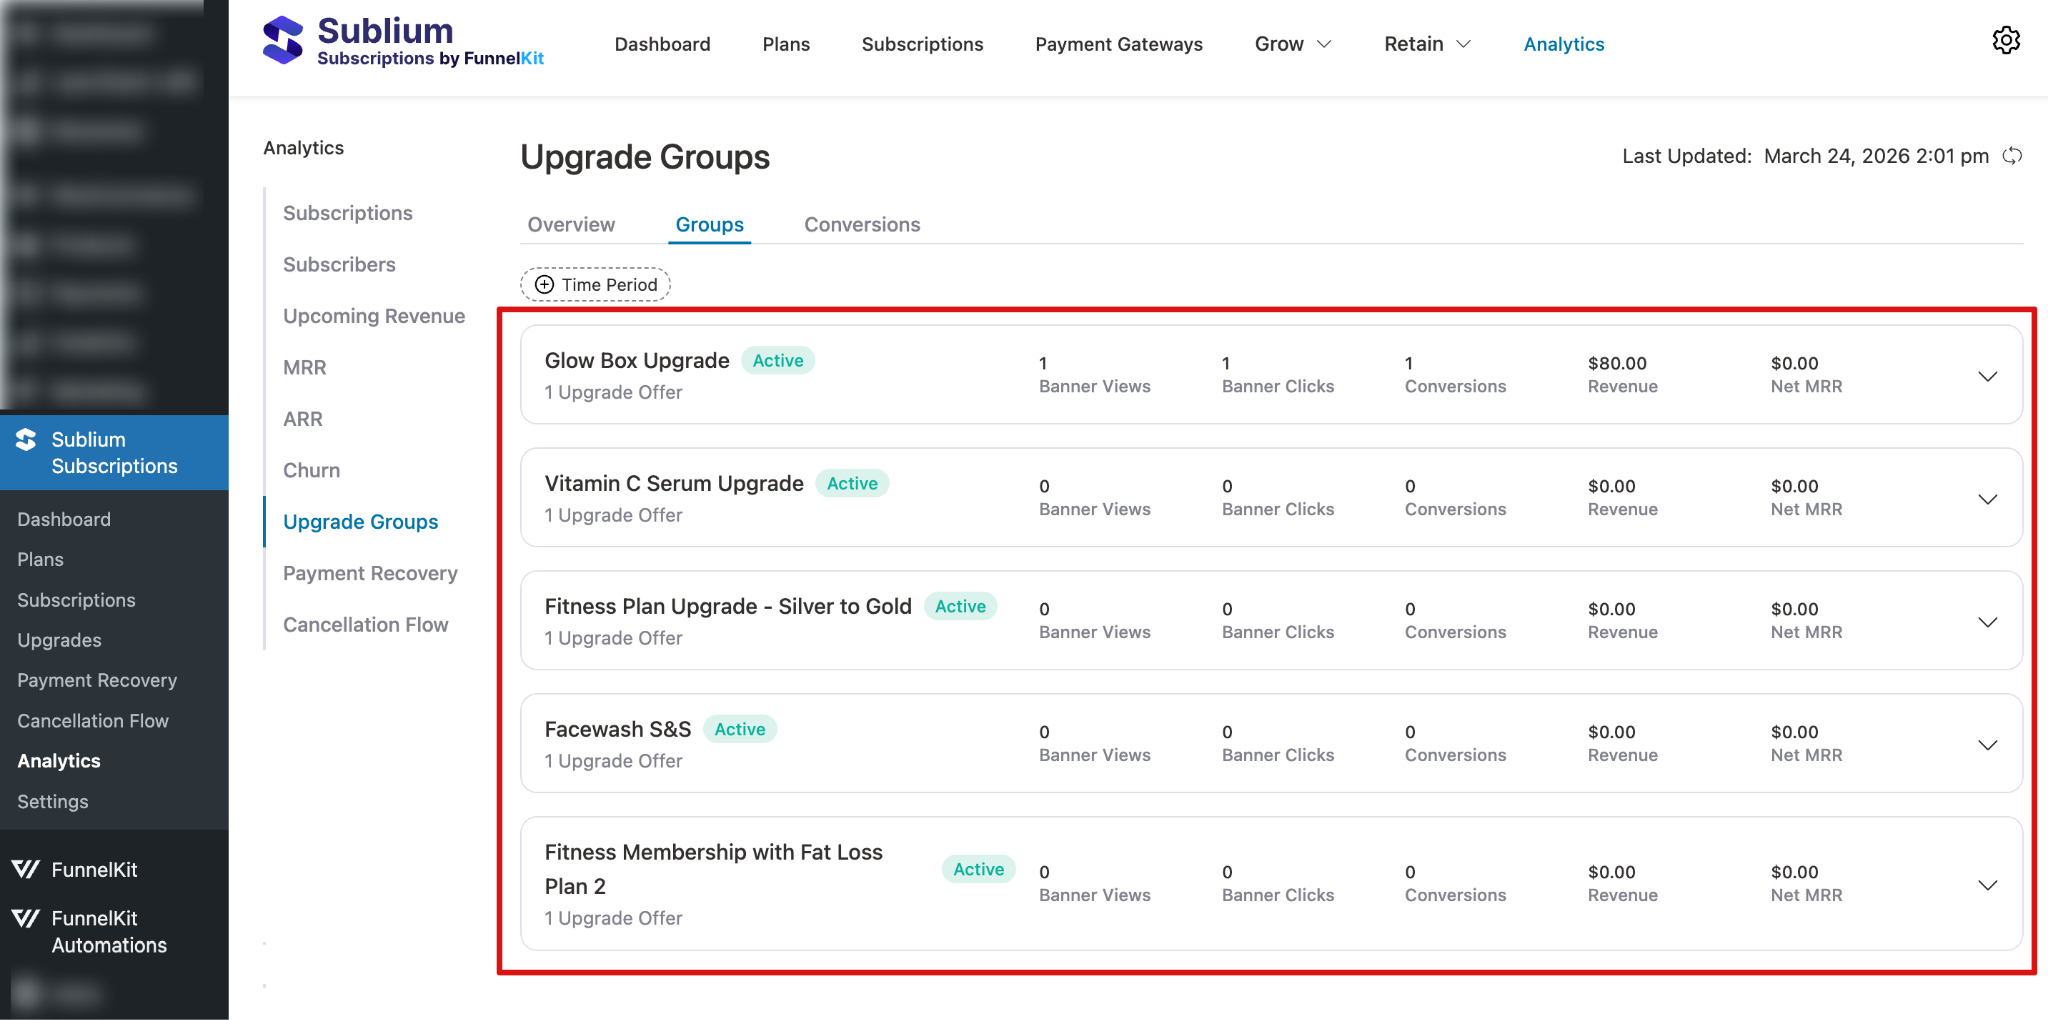This screenshot has width=2048, height=1020.
Task: Click the Active badge on Vitamin C Serum Upgrade
Action: (852, 483)
